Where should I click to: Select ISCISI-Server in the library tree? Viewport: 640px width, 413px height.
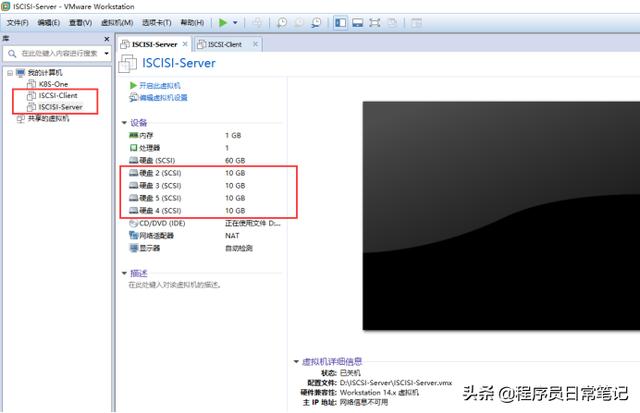60,107
